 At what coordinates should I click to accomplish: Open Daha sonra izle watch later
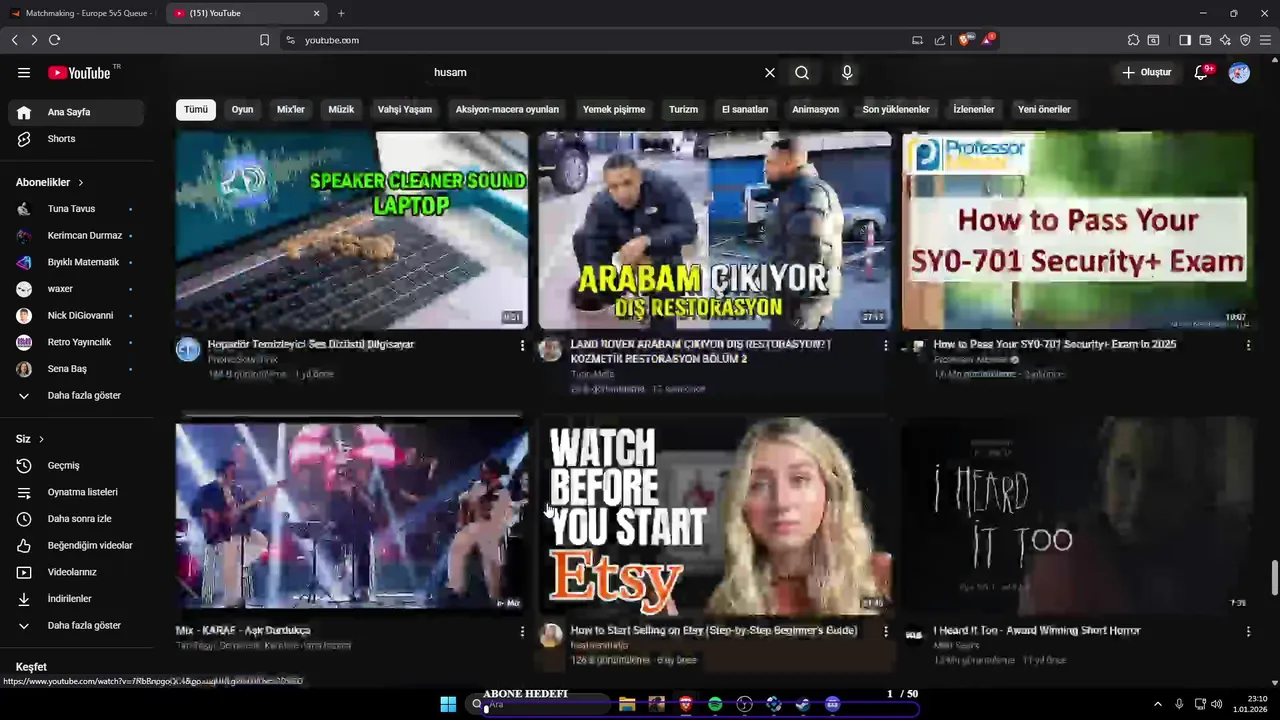click(x=76, y=519)
